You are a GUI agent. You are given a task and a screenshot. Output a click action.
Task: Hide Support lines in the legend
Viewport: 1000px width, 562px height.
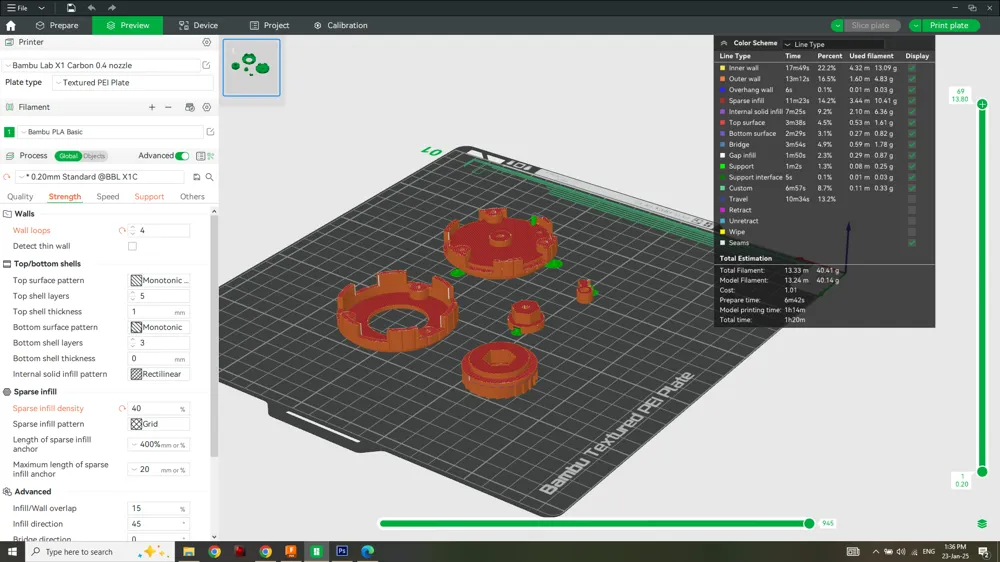(912, 166)
